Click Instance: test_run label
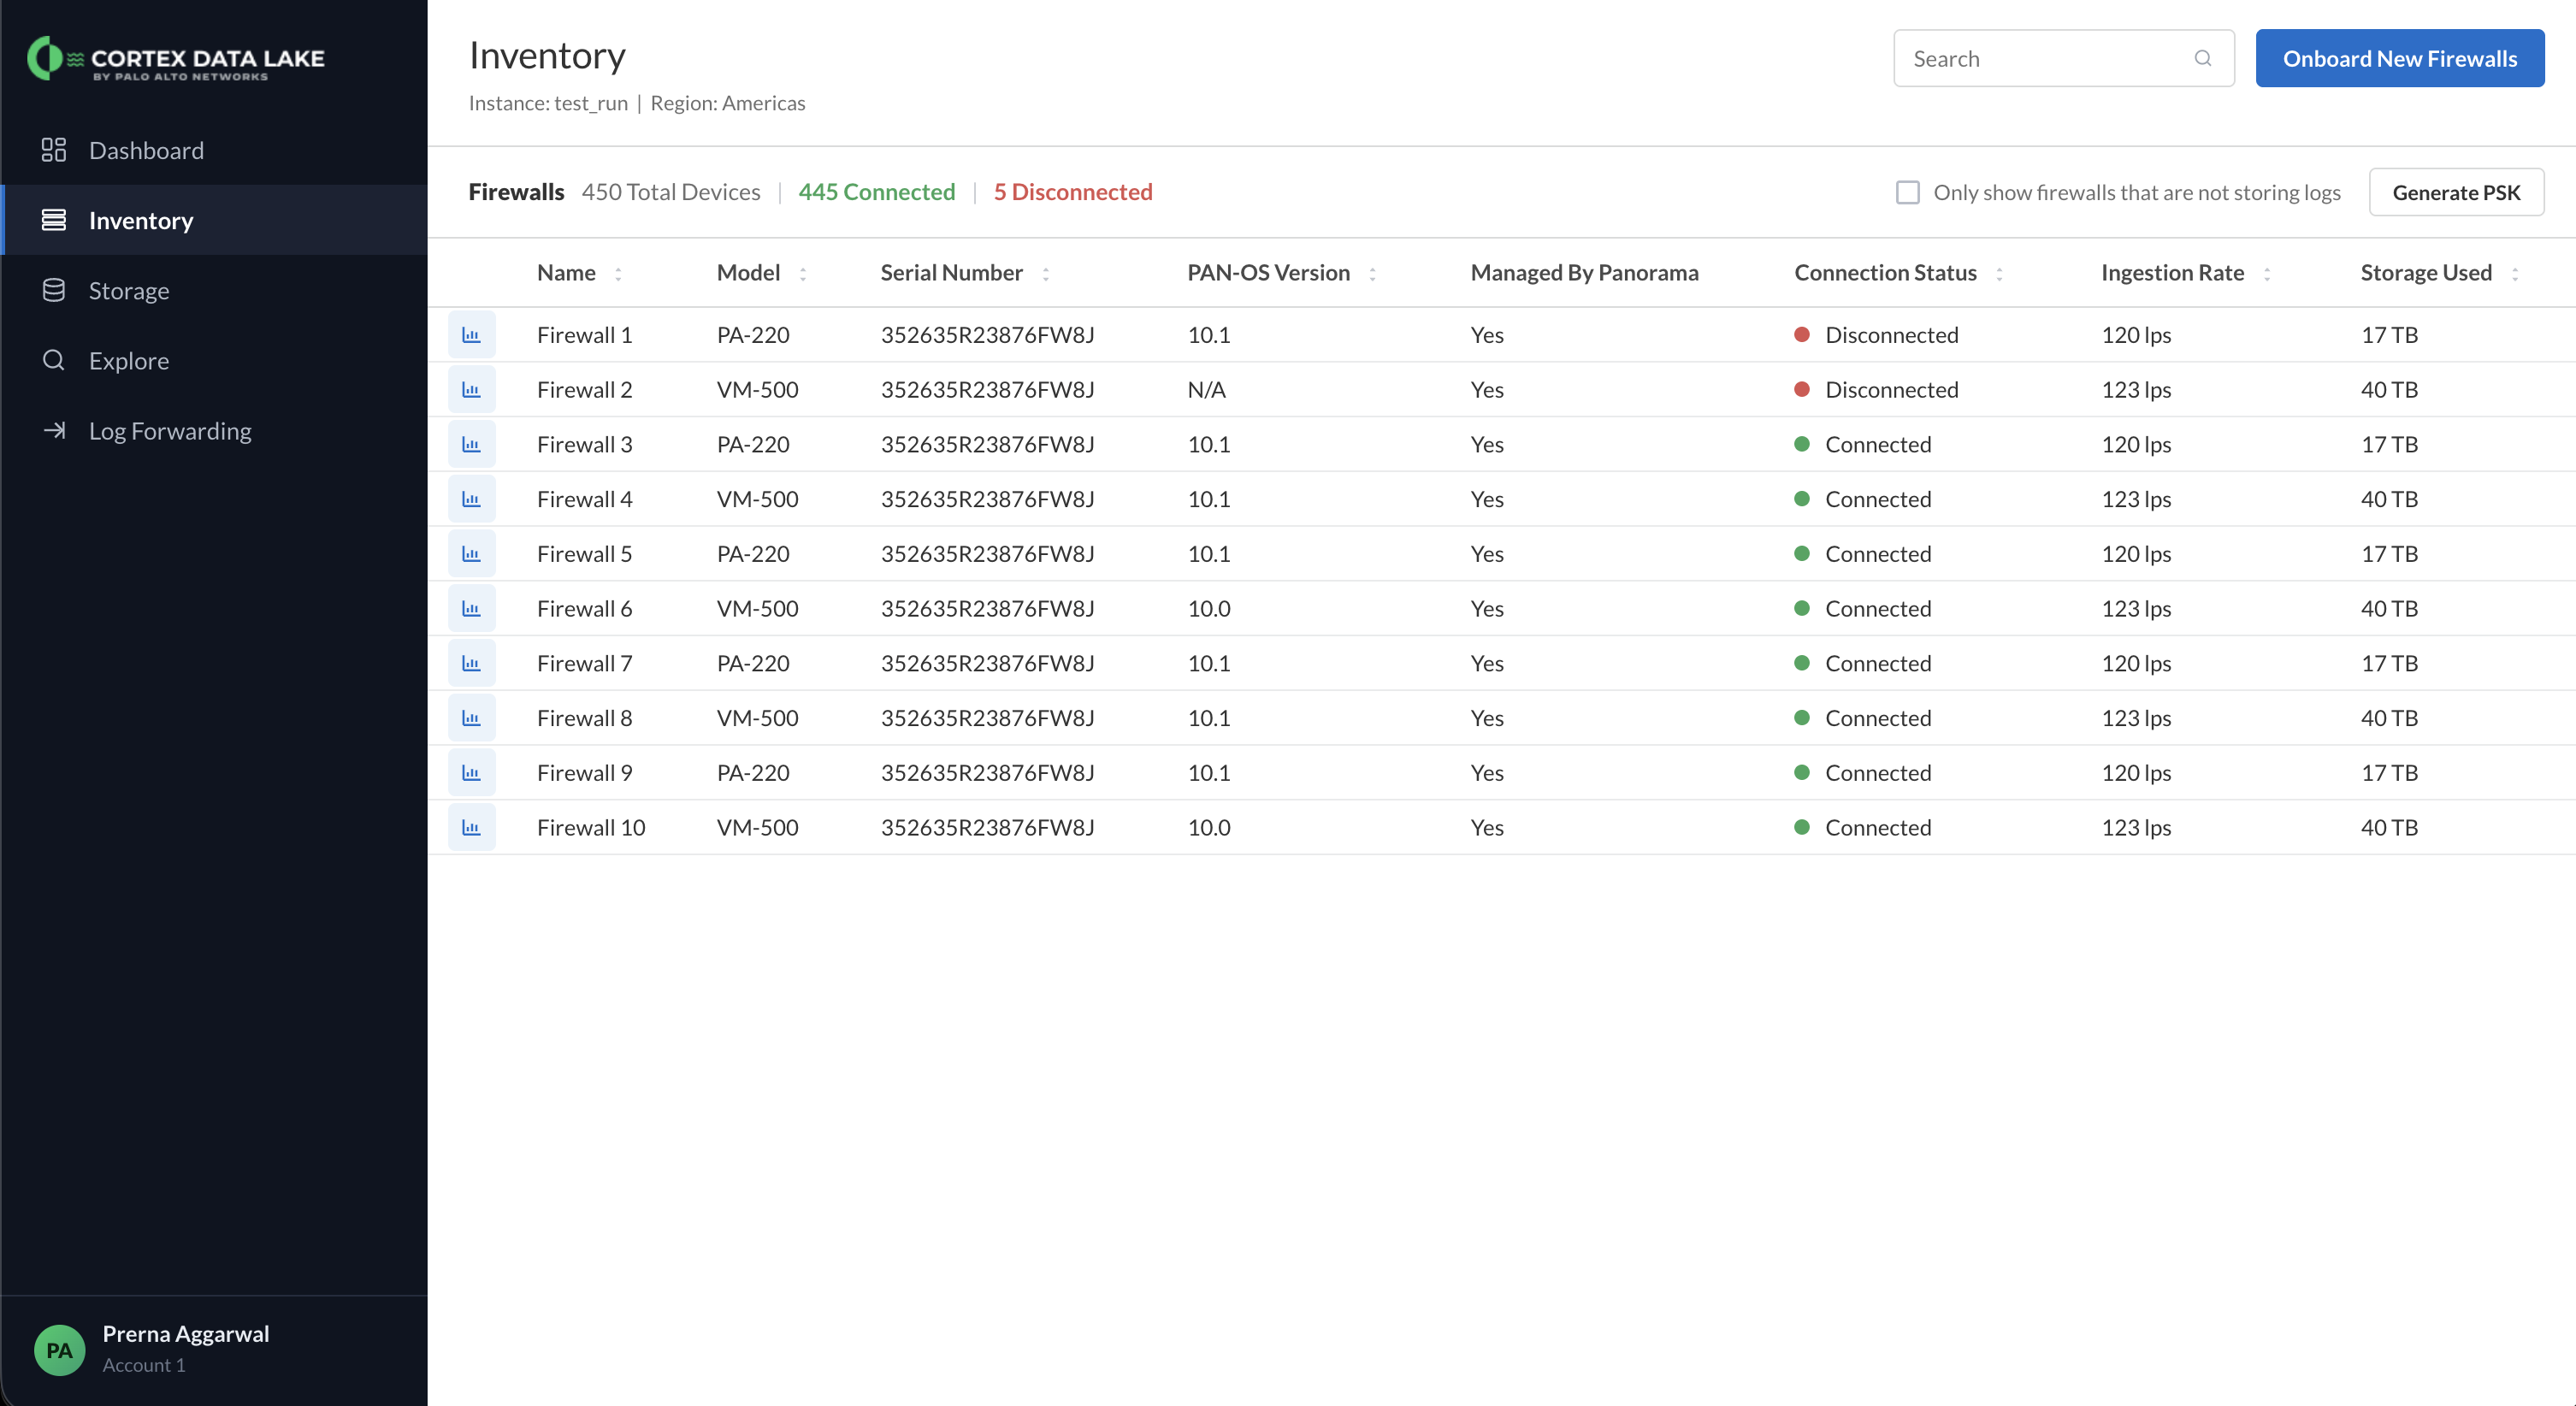 [548, 103]
